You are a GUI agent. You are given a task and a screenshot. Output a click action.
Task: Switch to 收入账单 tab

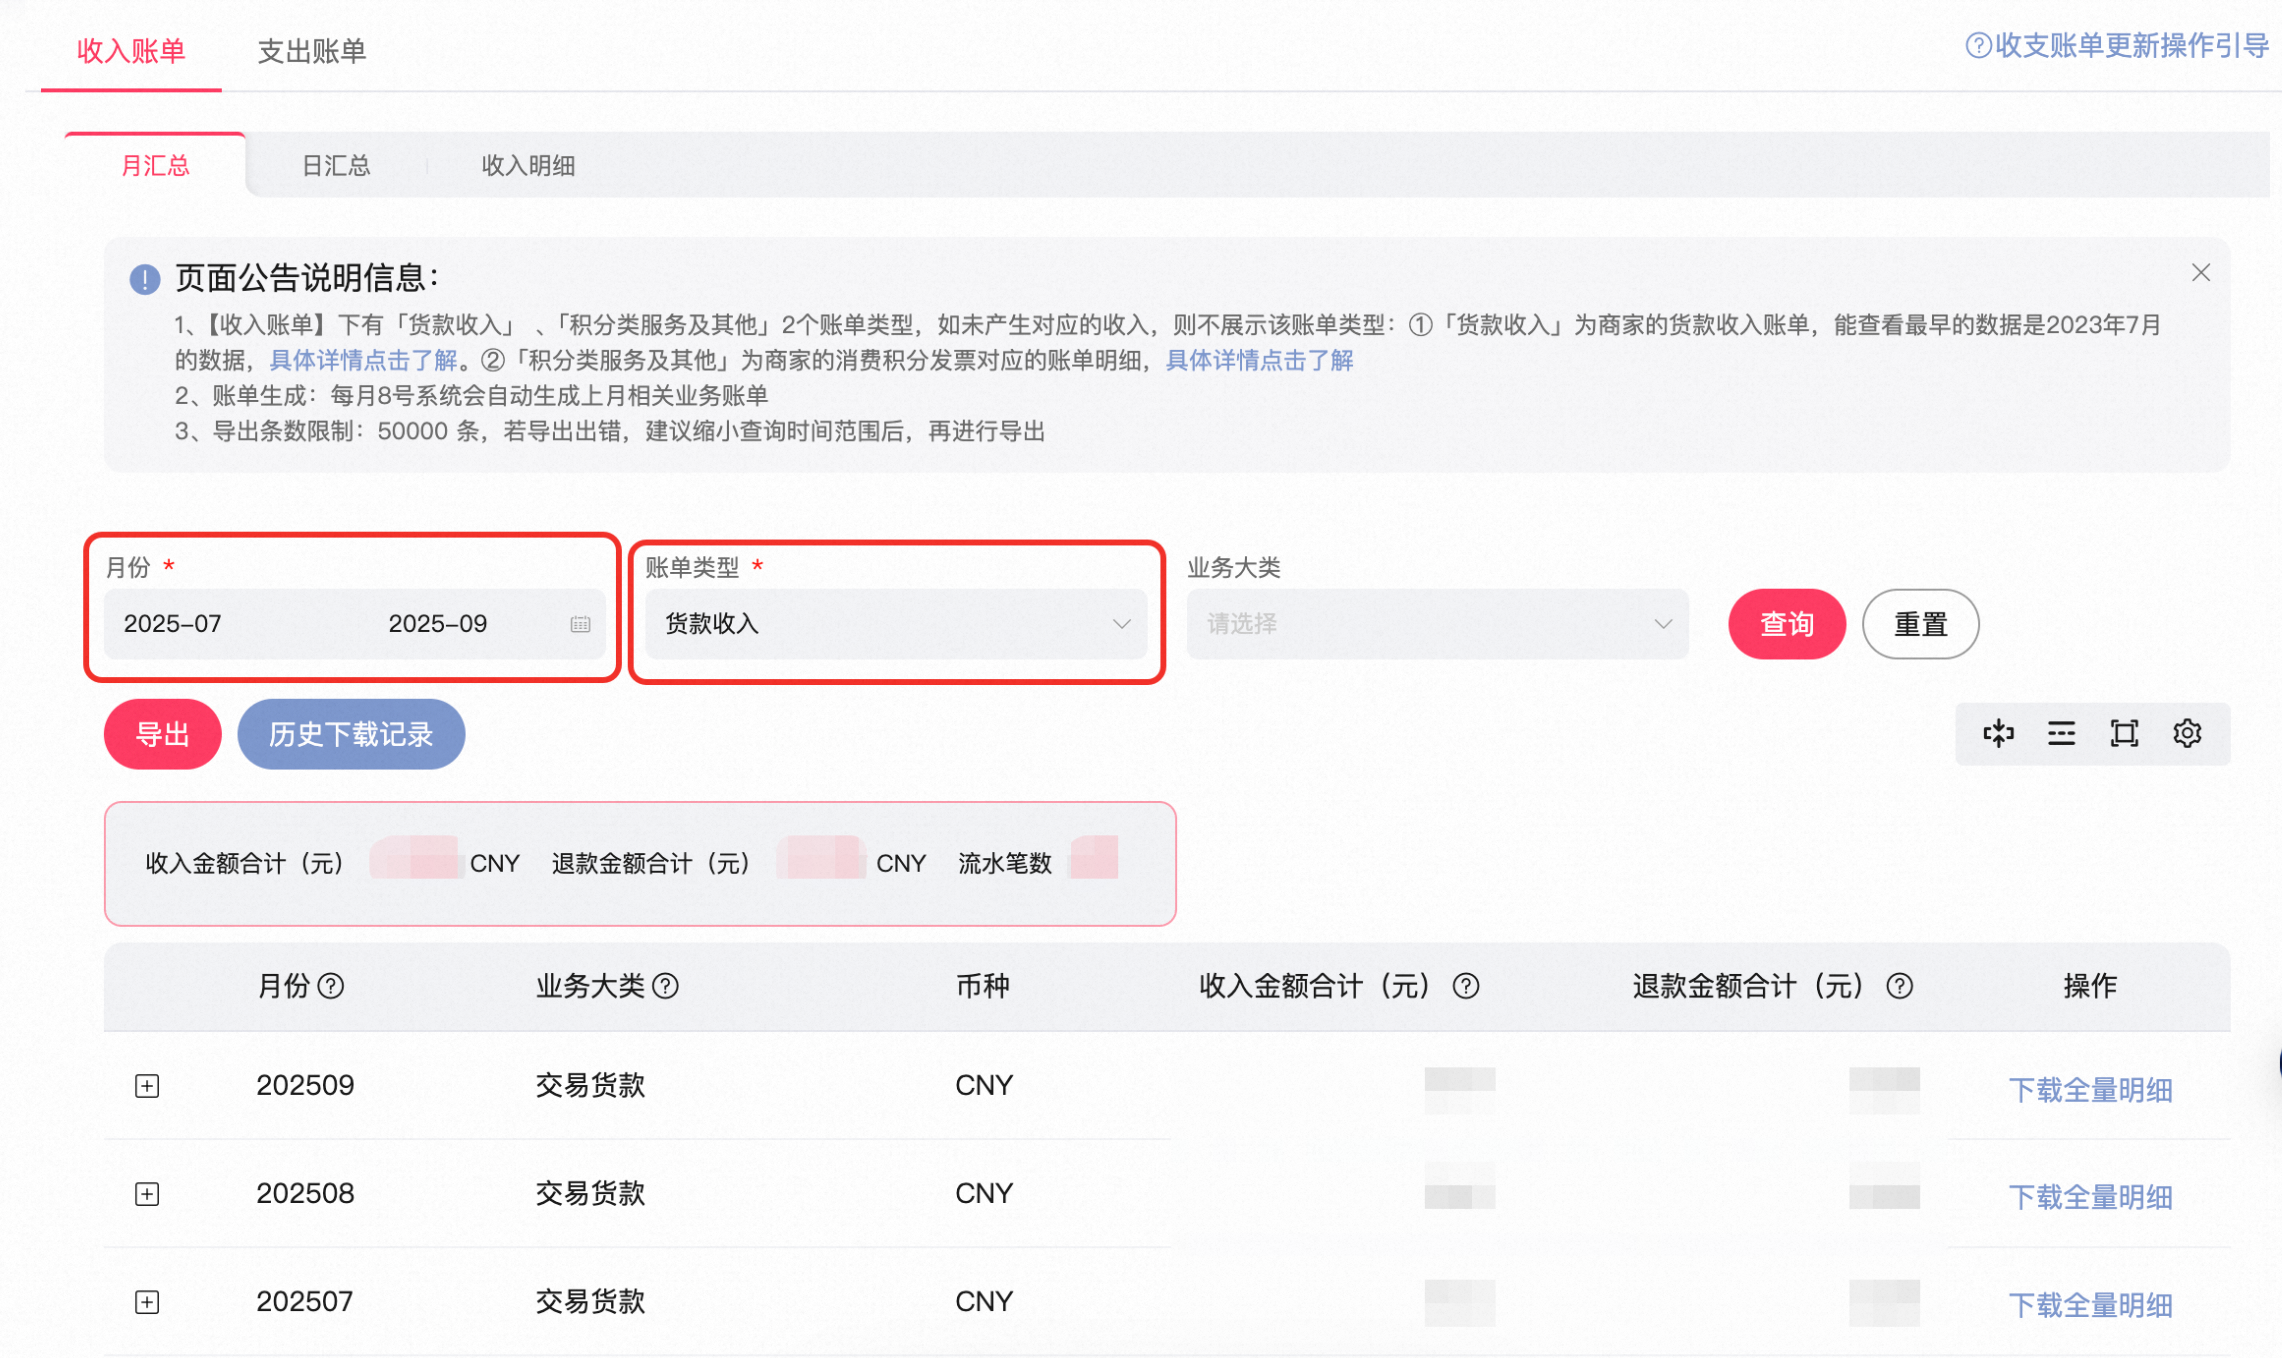click(x=131, y=50)
